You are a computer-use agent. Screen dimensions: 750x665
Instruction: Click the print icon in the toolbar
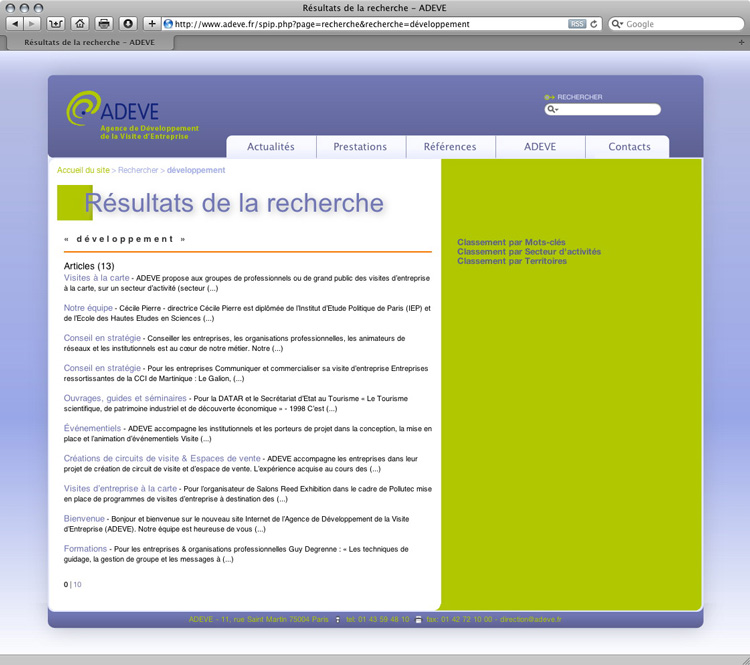(x=104, y=23)
